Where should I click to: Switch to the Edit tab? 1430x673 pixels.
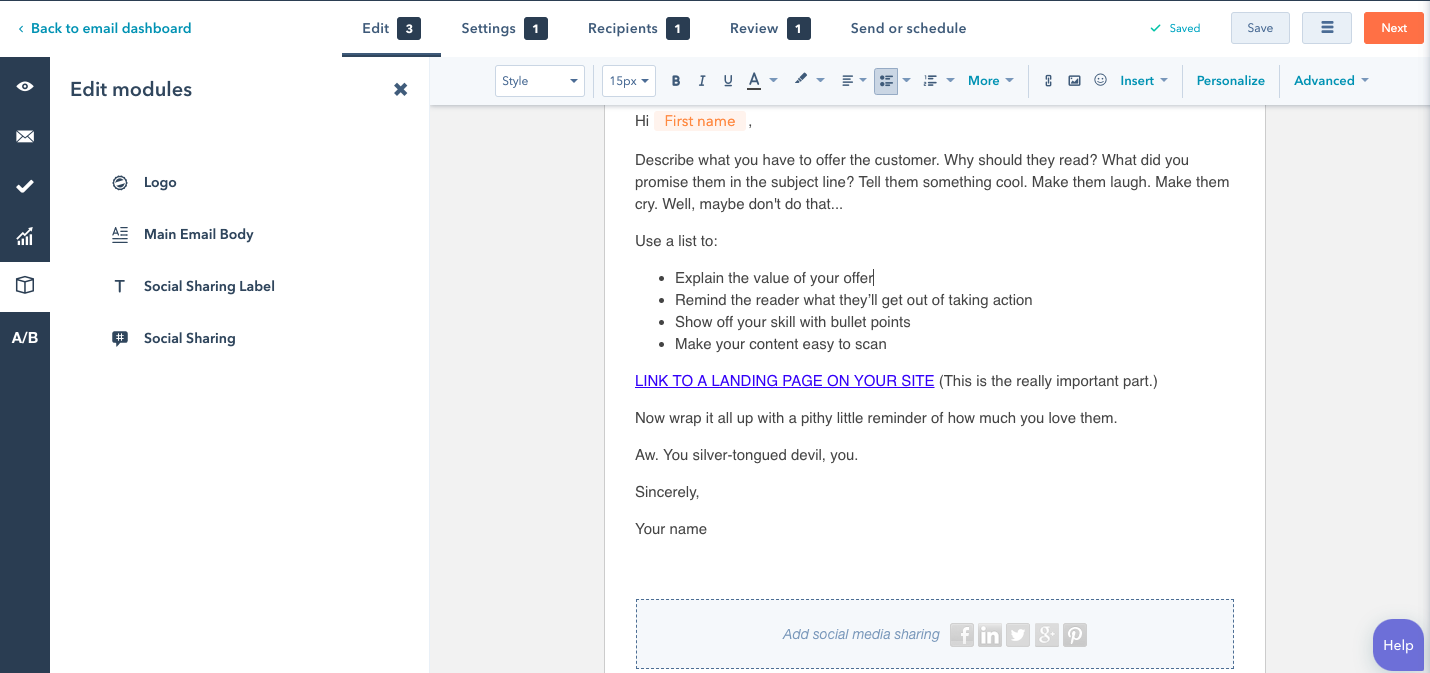(x=391, y=28)
